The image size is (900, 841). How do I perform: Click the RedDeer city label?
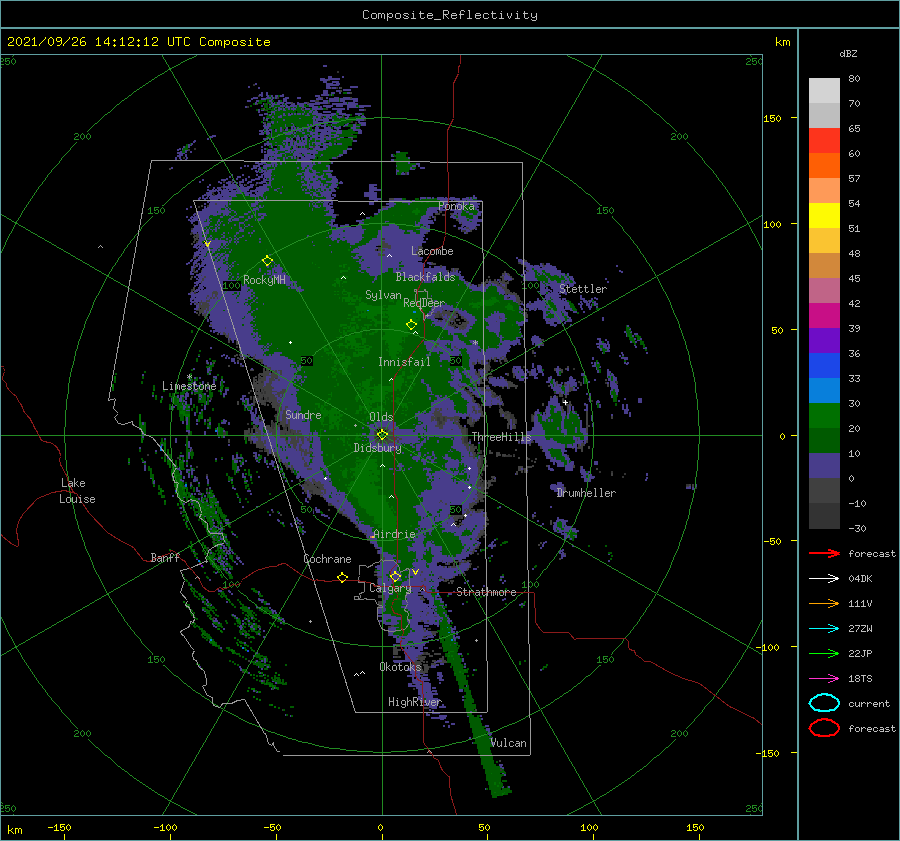click(424, 303)
